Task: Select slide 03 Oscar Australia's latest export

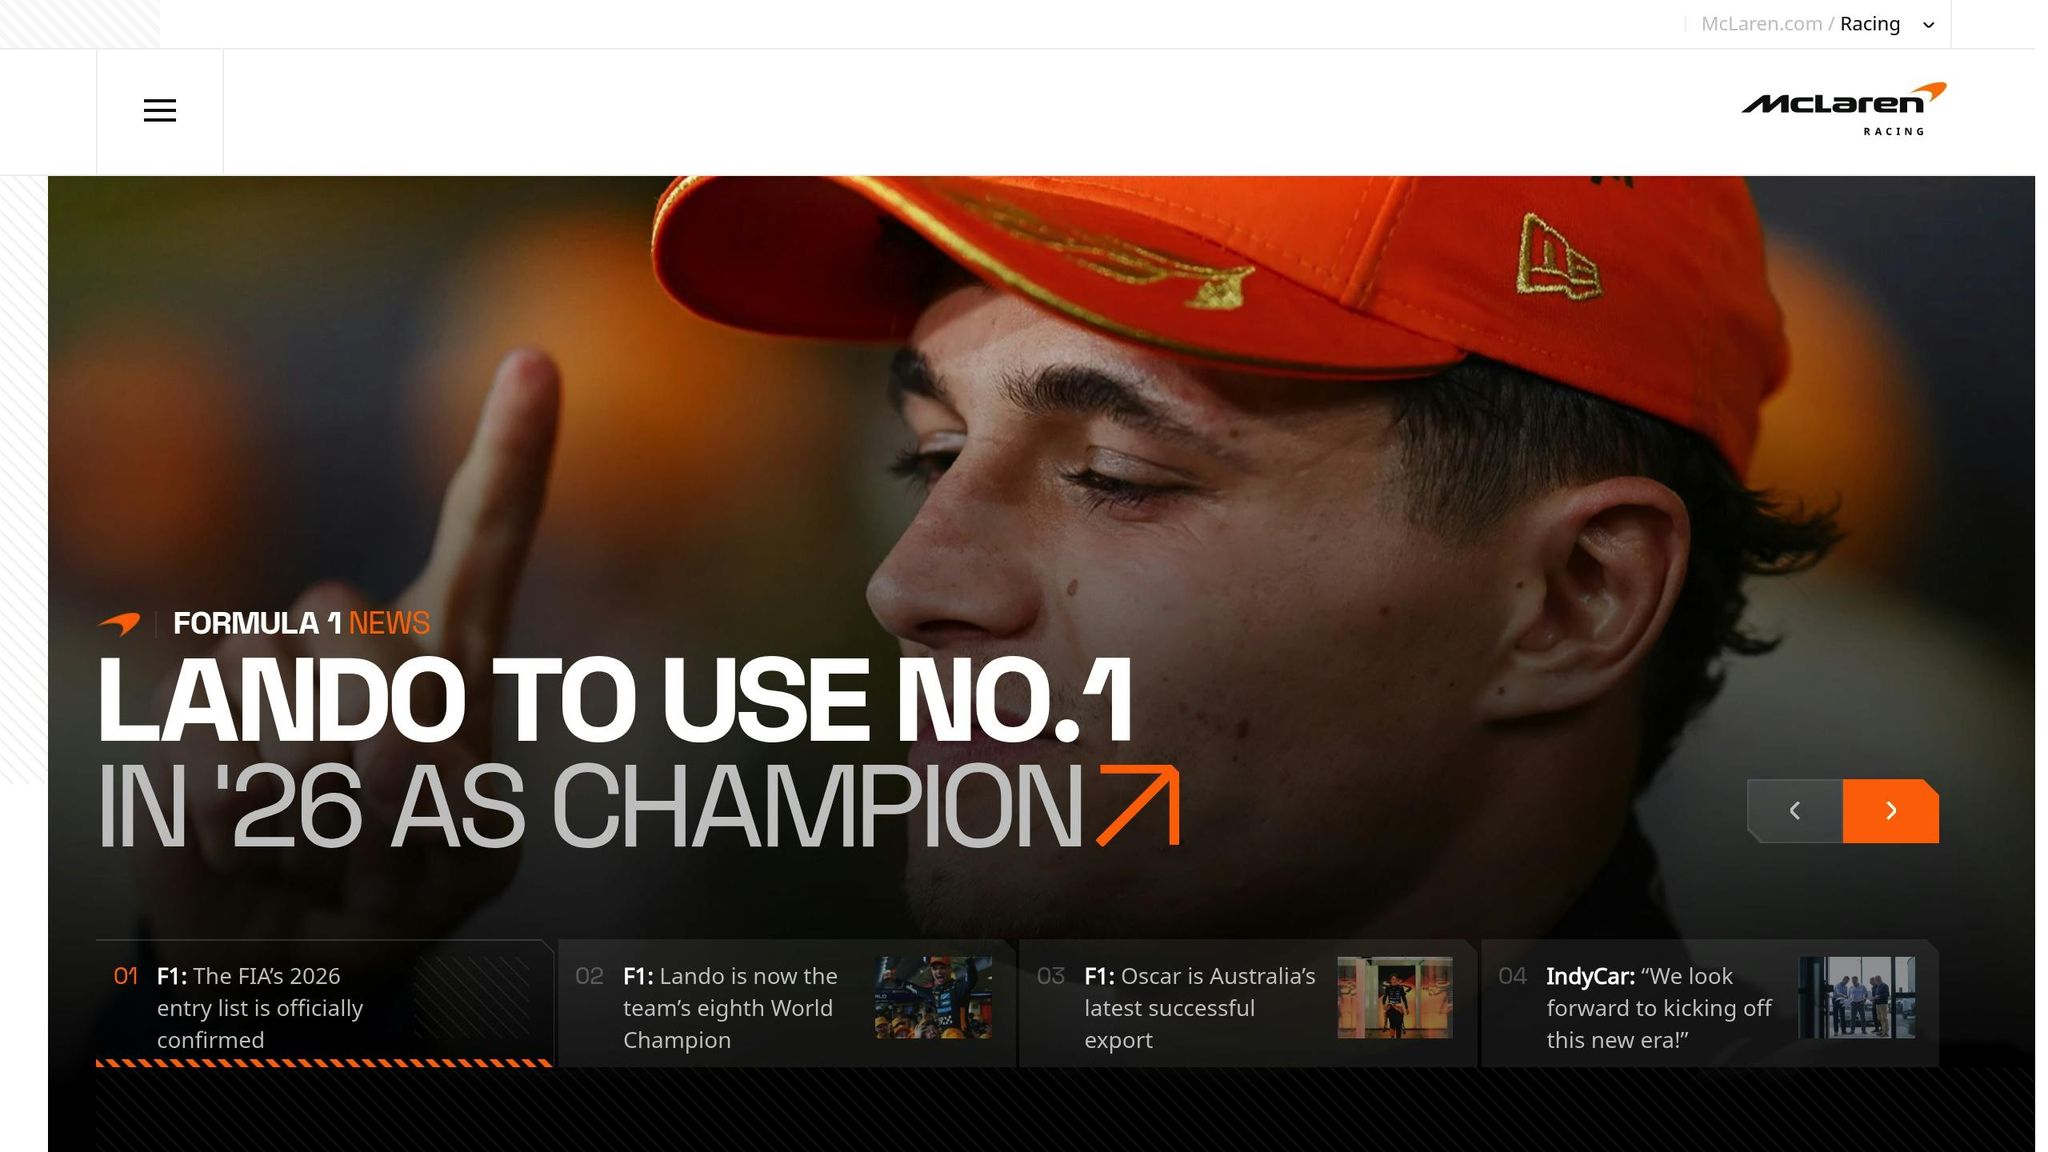Action: coord(1248,1004)
